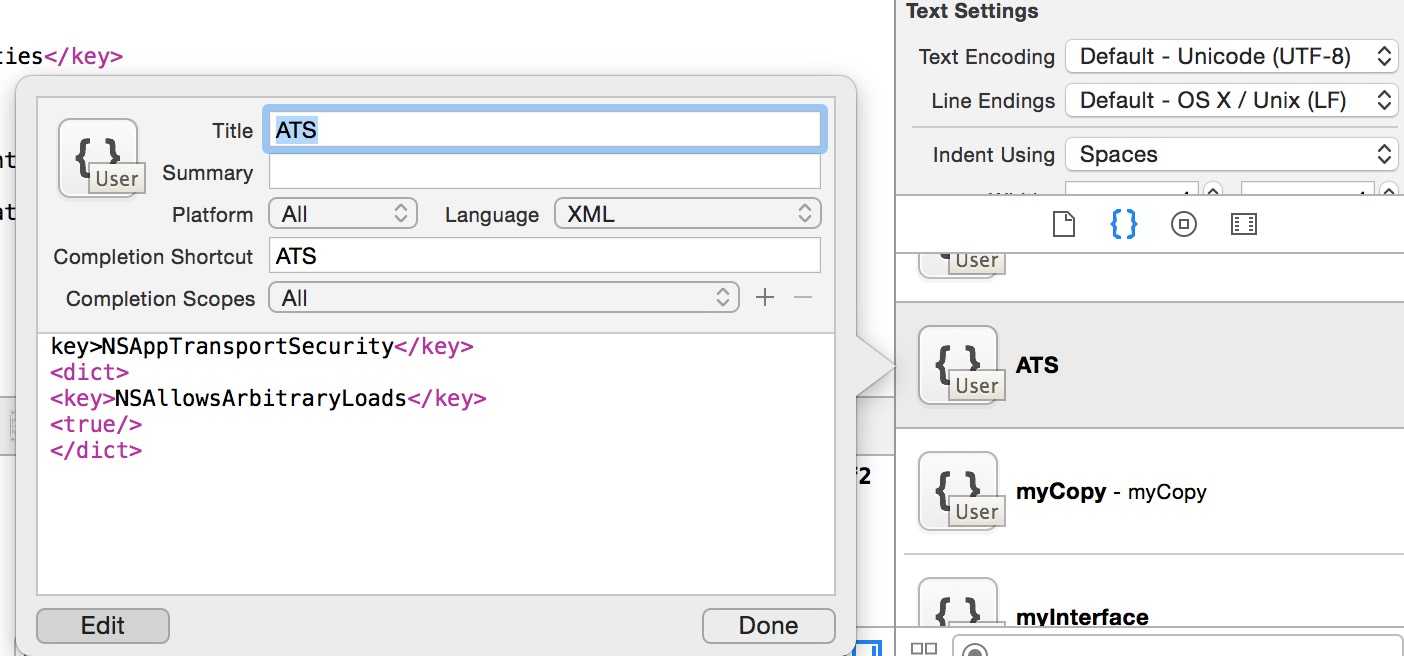Click the library filter icon

tap(974, 650)
